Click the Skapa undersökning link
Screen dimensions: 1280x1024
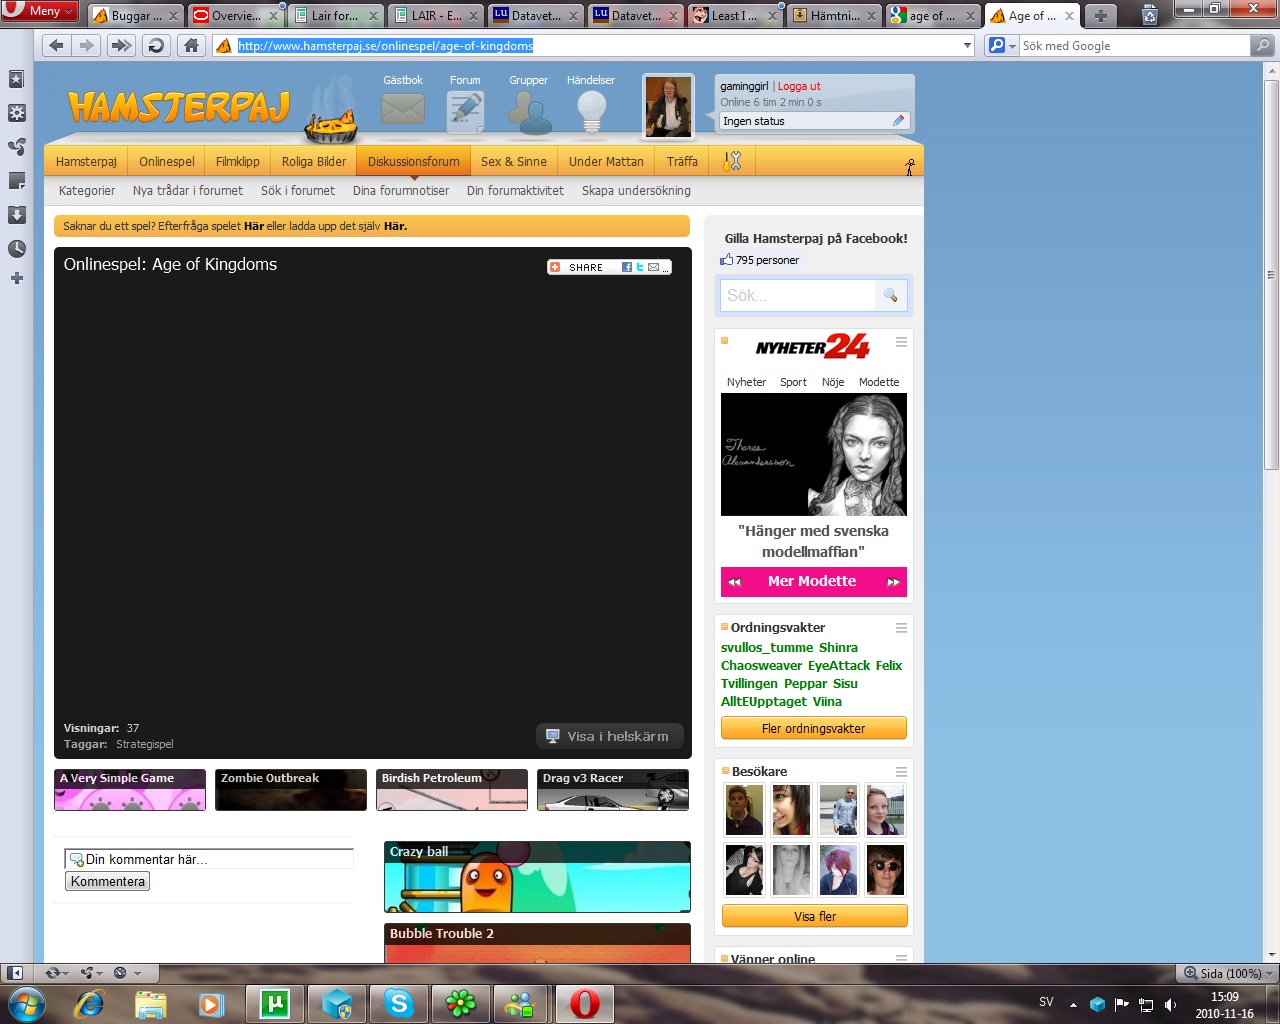(x=636, y=190)
